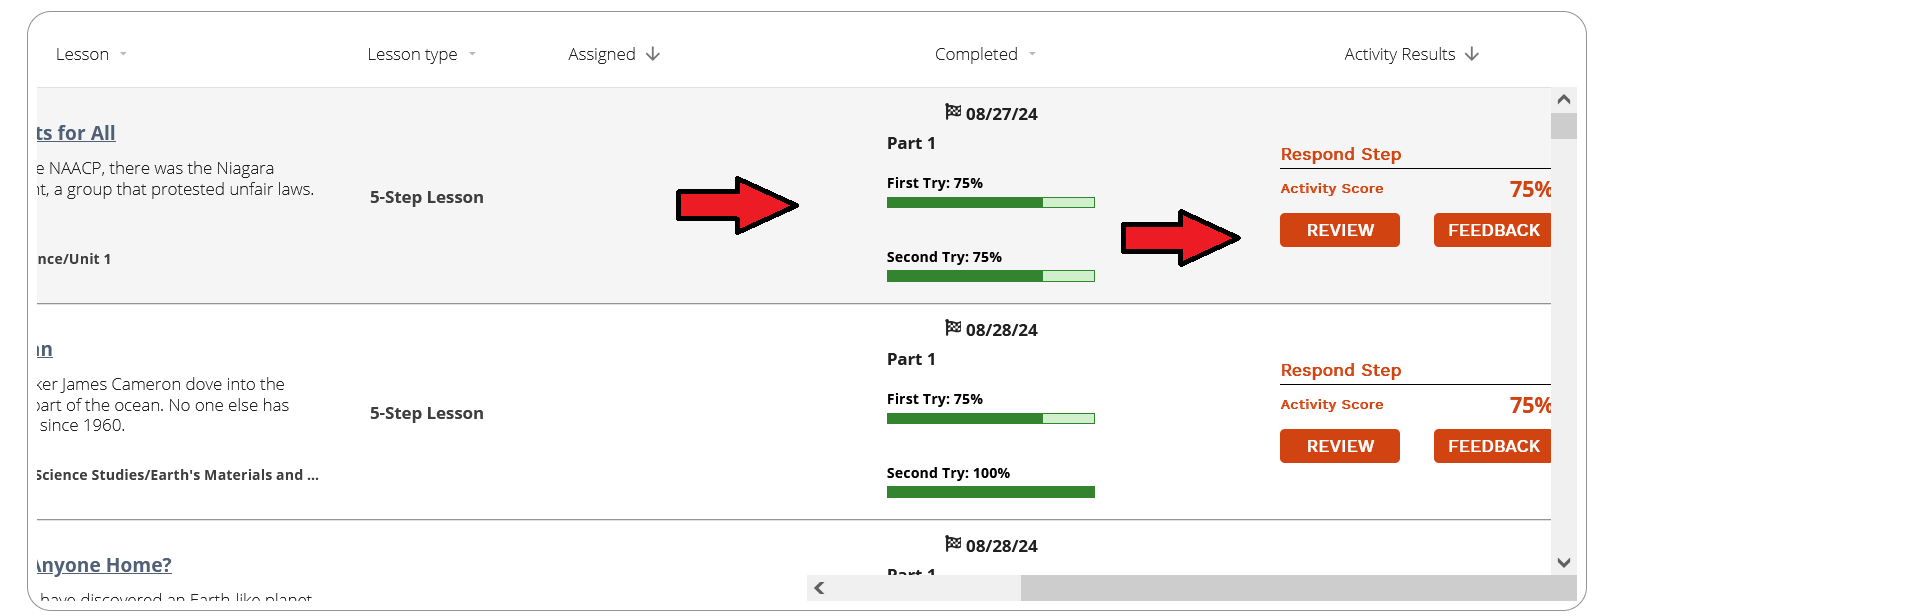Select the Assigned column header
This screenshot has height=616, width=1920.
pyautogui.click(x=602, y=54)
